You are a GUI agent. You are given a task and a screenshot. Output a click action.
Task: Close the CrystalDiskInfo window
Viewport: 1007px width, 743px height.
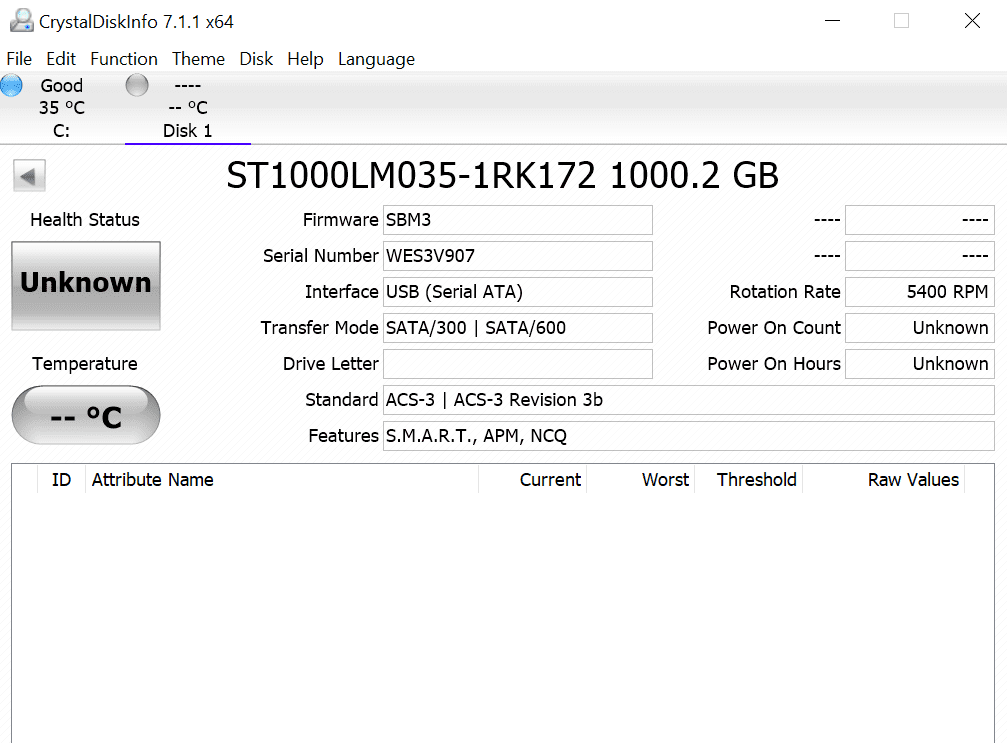[x=972, y=21]
